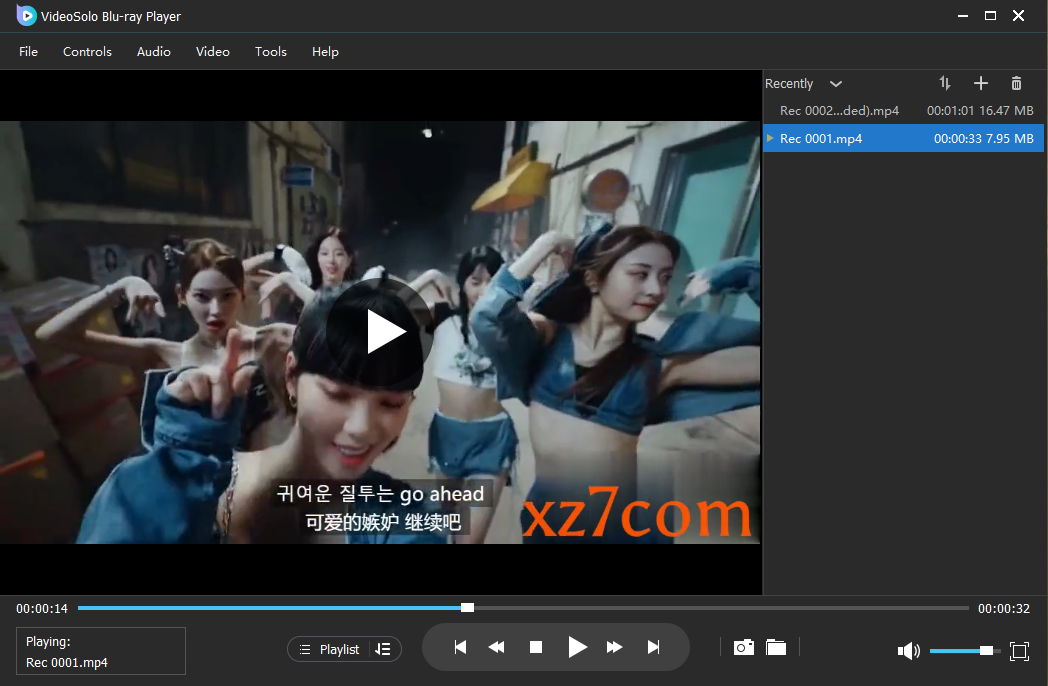Close the VideoSolo Blu-ray Player window
This screenshot has height=686, width=1048.
pyautogui.click(x=1019, y=15)
